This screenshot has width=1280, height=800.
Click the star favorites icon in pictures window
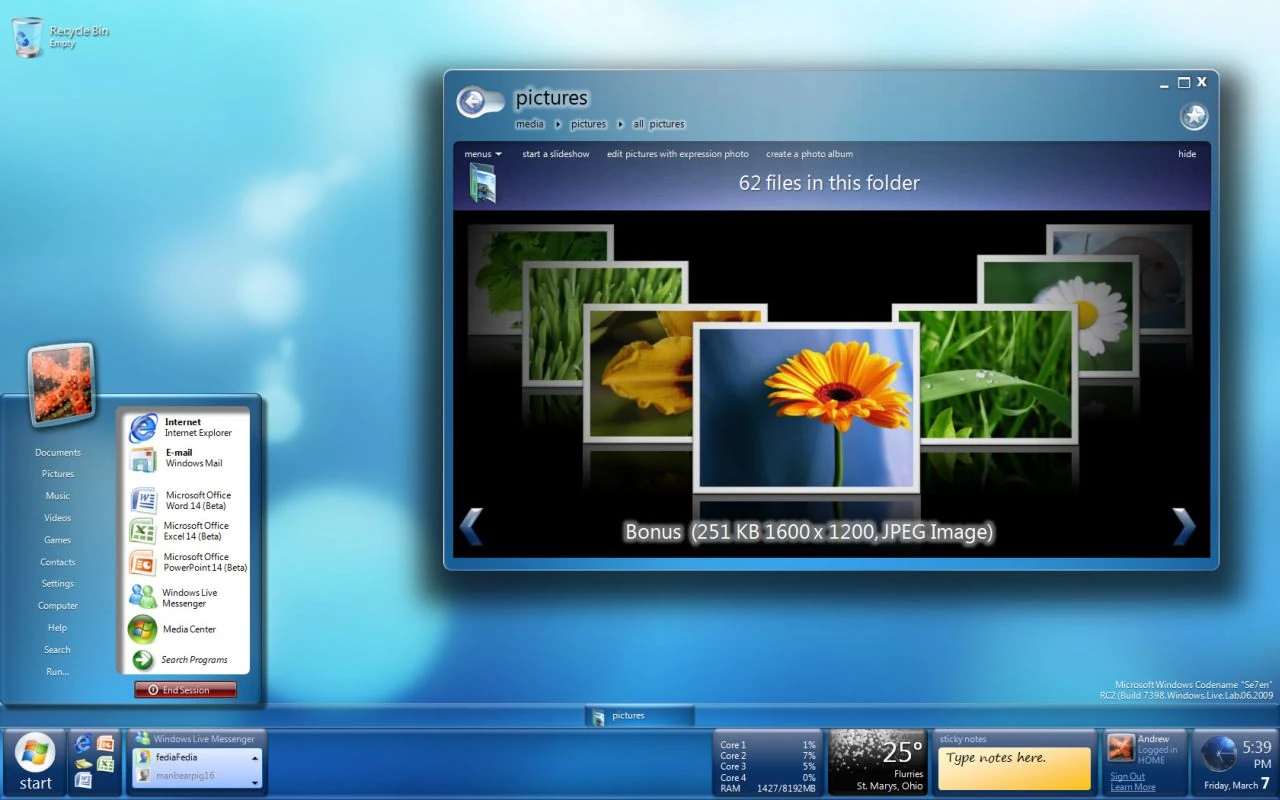click(x=1193, y=117)
